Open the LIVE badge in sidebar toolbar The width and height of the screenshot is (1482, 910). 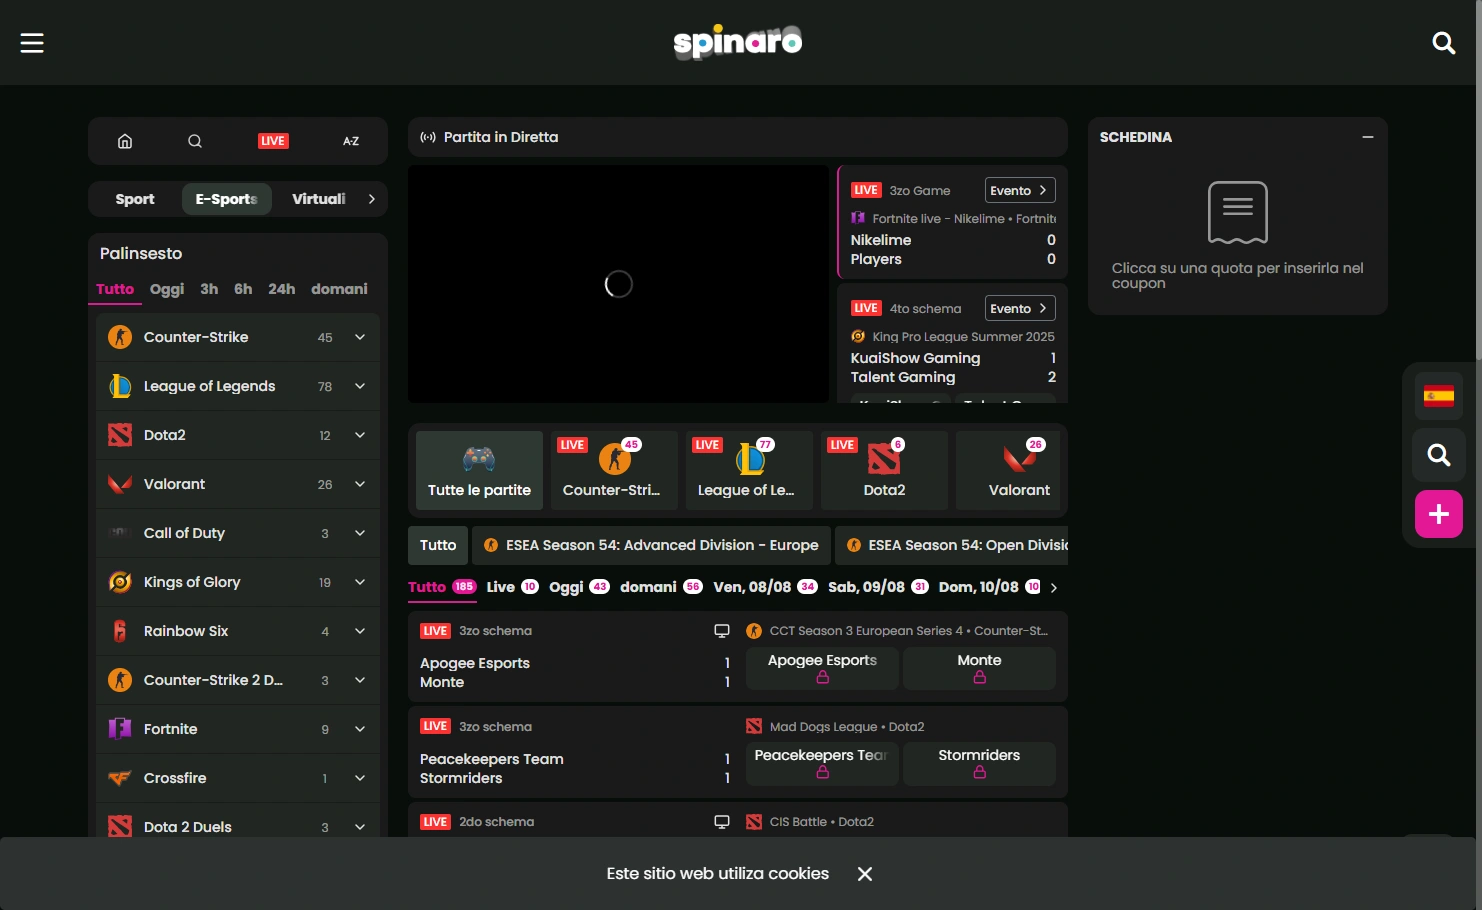pyautogui.click(x=273, y=141)
